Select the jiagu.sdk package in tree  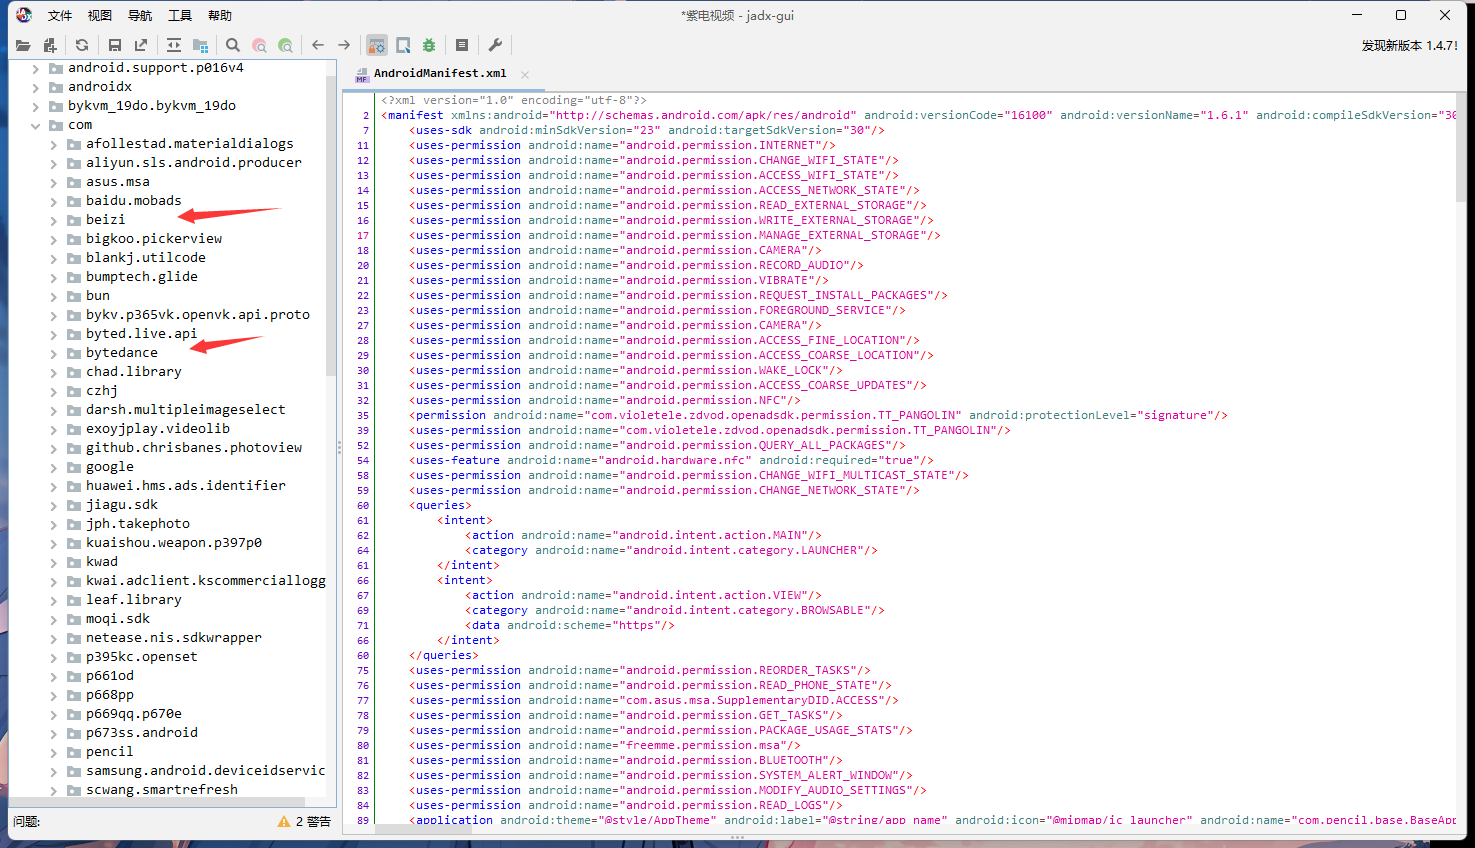(x=121, y=505)
